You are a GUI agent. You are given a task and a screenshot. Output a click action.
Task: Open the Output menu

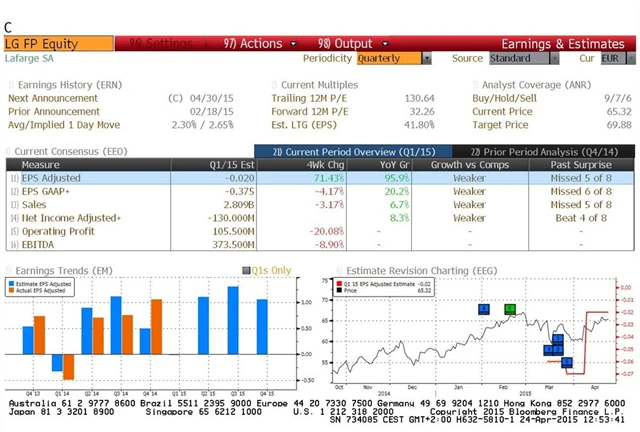tap(345, 44)
